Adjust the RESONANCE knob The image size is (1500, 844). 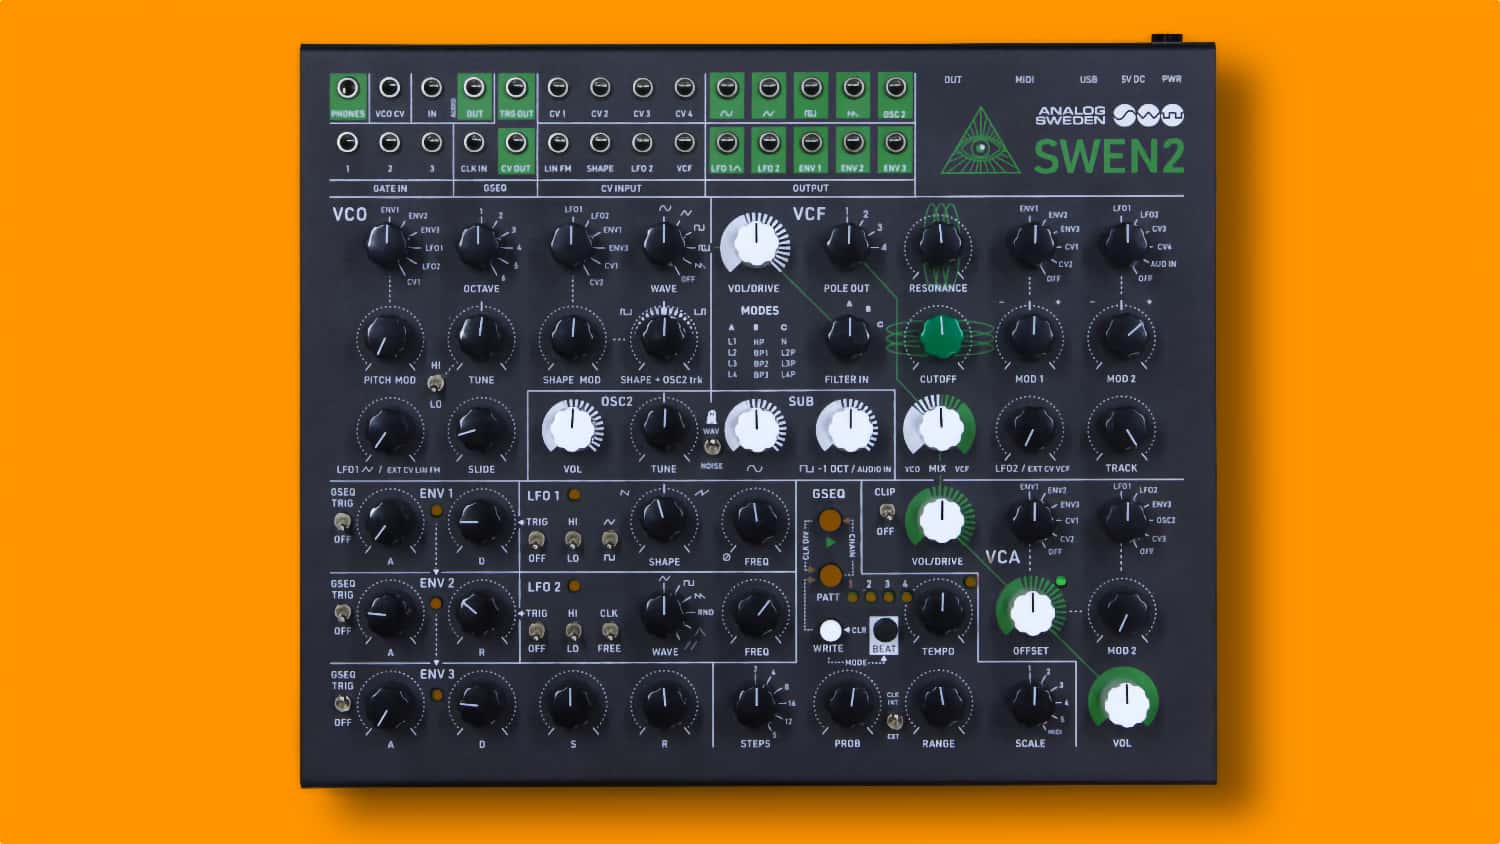(938, 246)
